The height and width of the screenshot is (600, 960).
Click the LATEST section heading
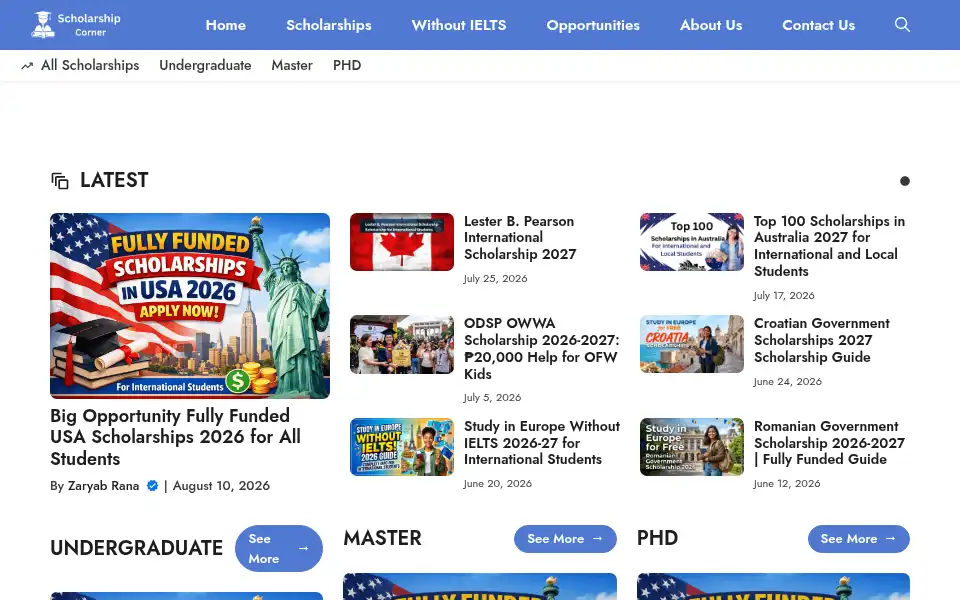pyautogui.click(x=114, y=180)
